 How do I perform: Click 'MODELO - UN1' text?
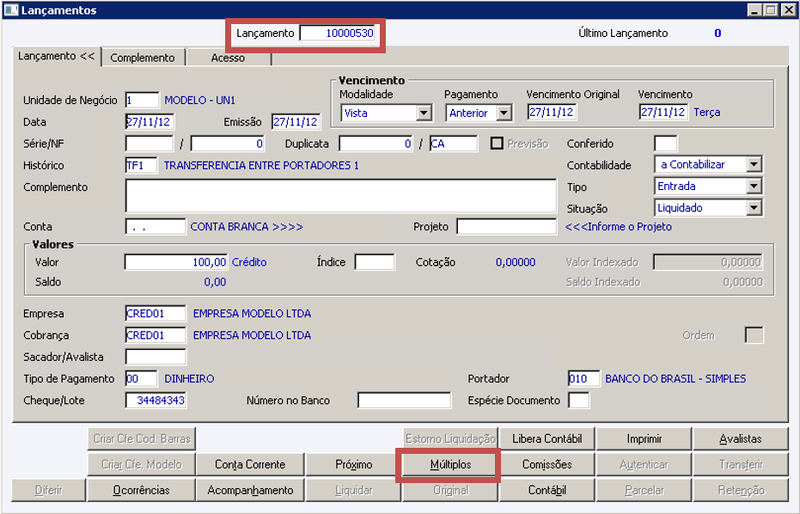(x=200, y=100)
